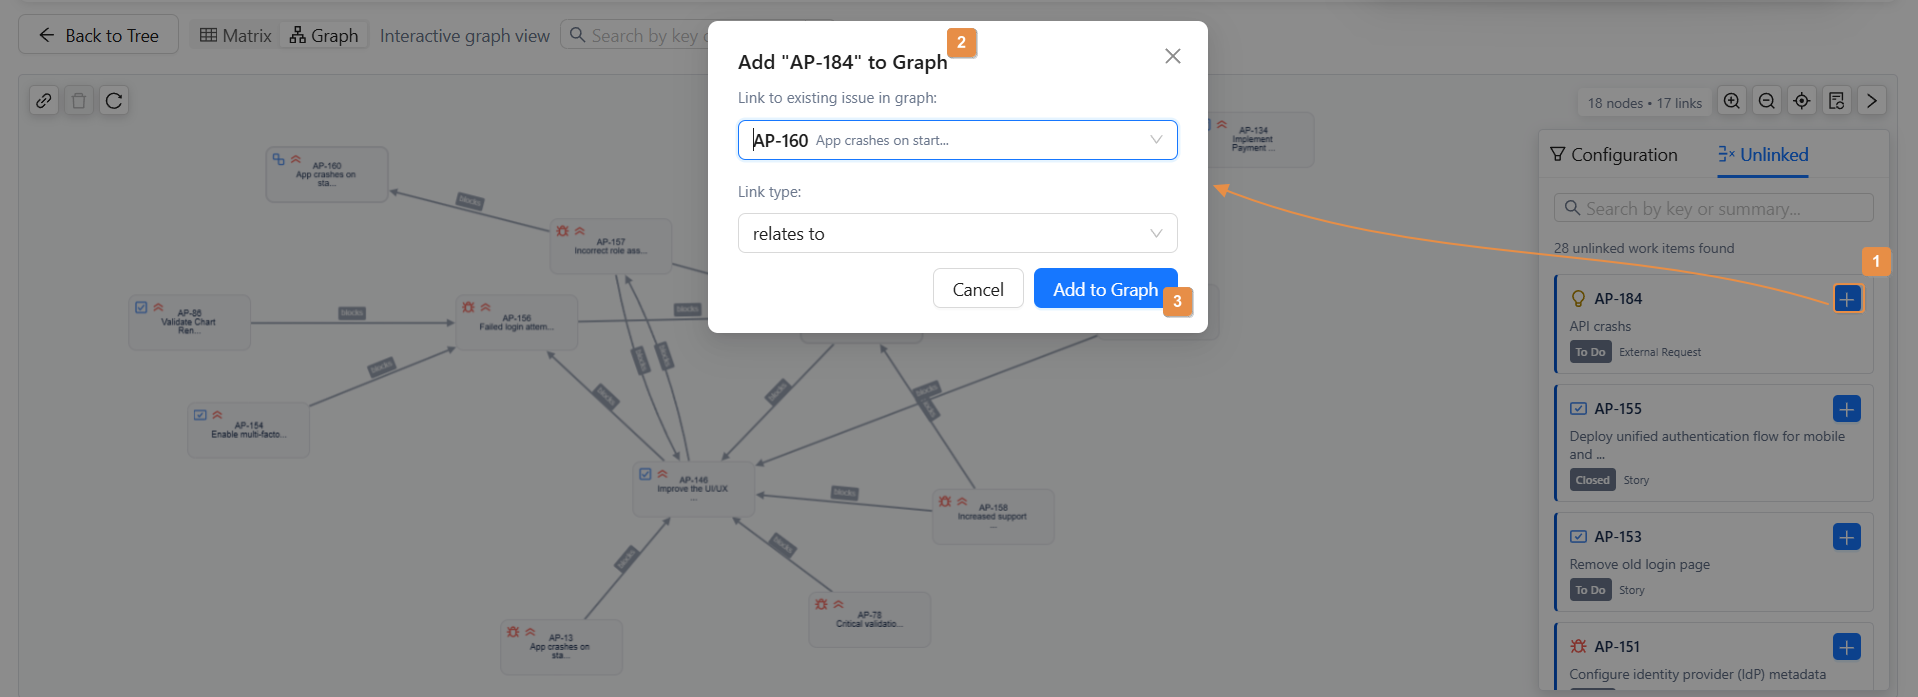Click the link tool icon in graph toolbar
This screenshot has width=1918, height=697.
coord(44,101)
